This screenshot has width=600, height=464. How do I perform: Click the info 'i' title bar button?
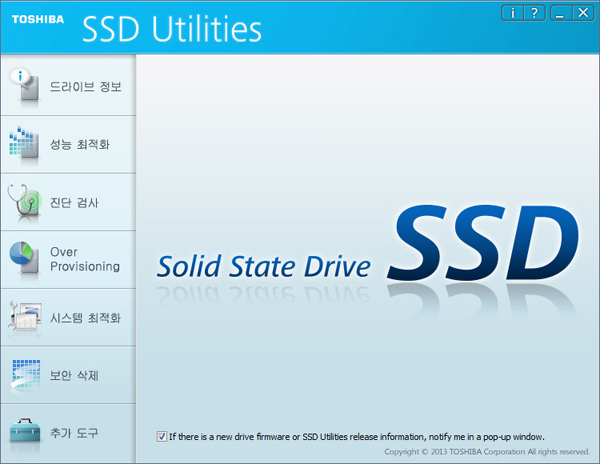512,13
